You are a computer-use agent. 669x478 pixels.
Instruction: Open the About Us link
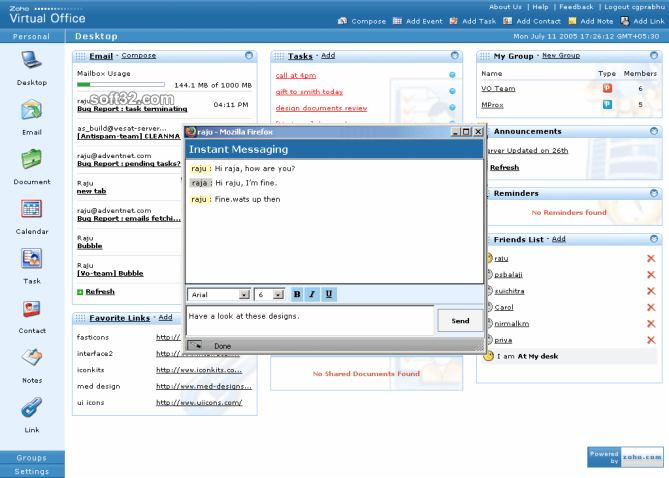click(x=505, y=7)
